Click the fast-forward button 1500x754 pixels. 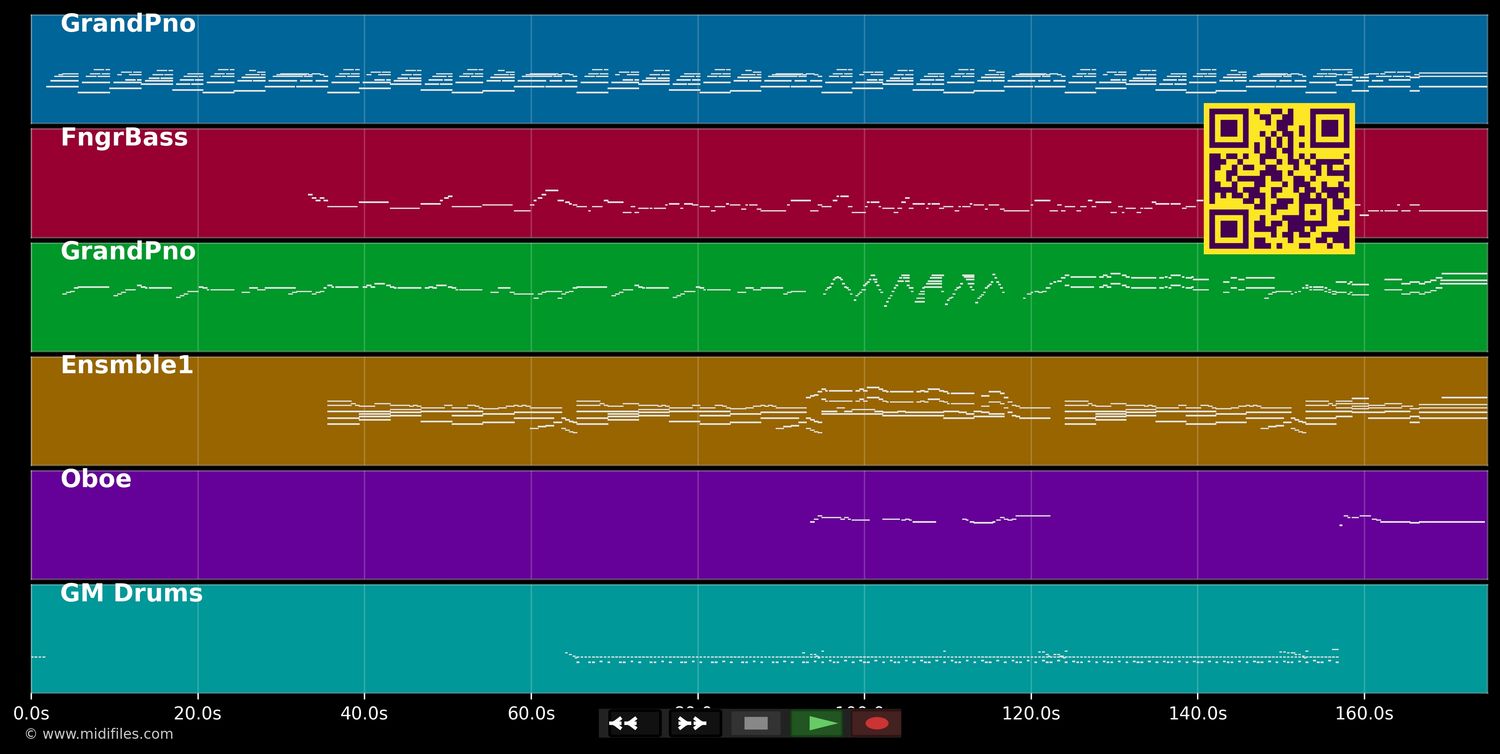pos(694,723)
